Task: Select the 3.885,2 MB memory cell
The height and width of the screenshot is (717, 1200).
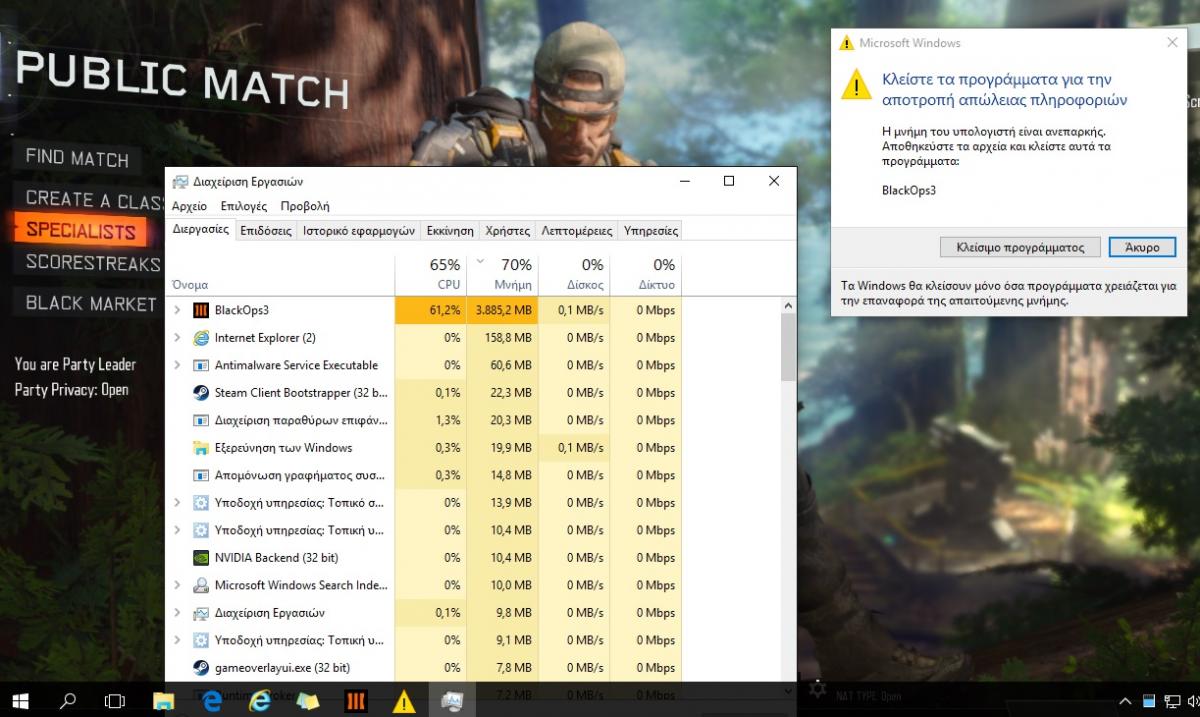Action: 502,310
